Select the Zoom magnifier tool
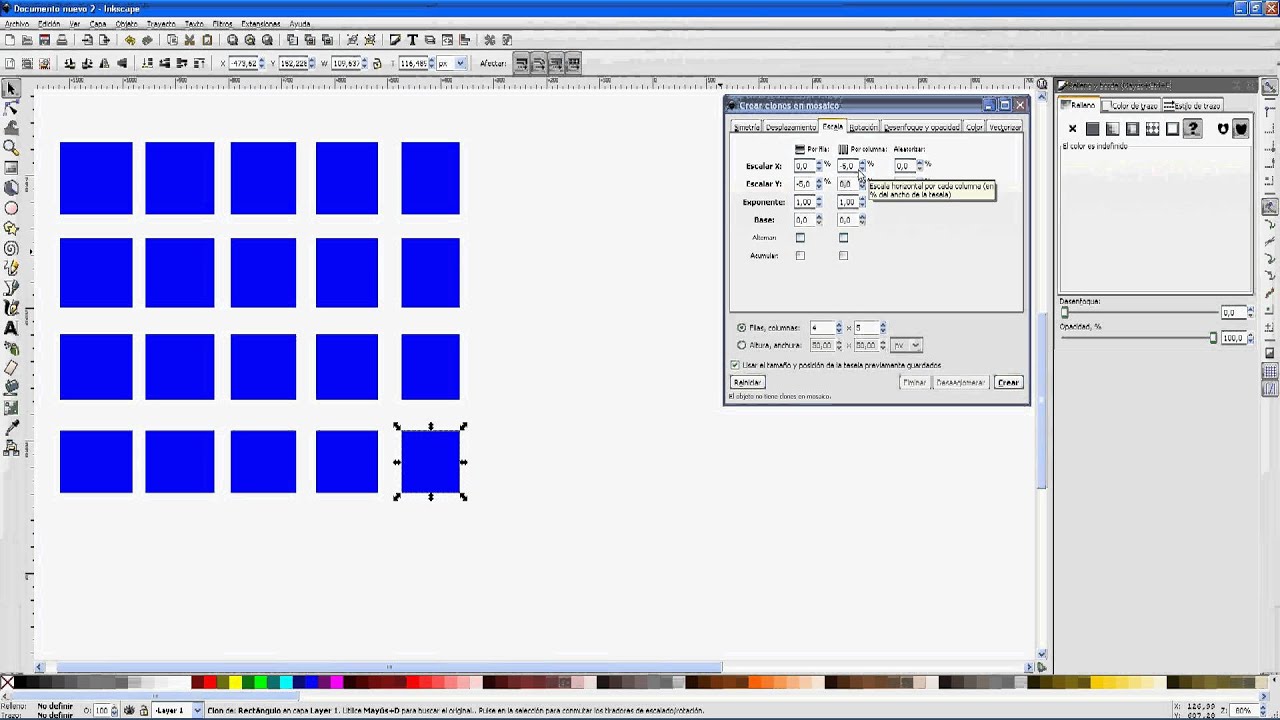The height and width of the screenshot is (720, 1280). click(x=11, y=148)
